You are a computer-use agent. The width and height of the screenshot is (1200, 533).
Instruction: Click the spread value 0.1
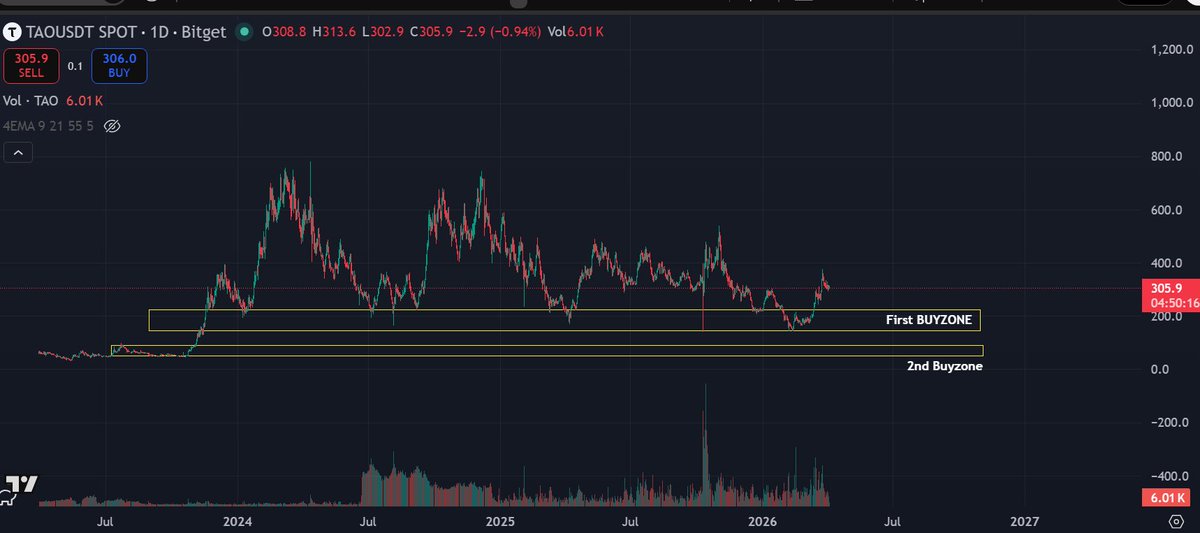click(x=75, y=67)
